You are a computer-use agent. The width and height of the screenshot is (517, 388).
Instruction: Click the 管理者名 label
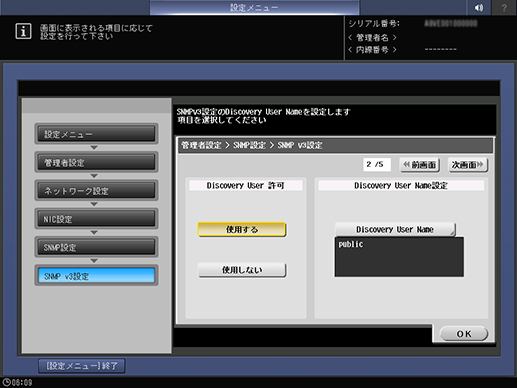[x=372, y=37]
